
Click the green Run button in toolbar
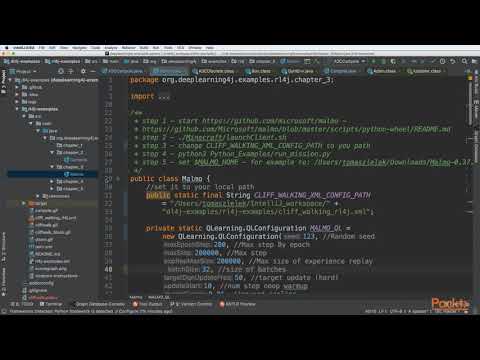(x=374, y=61)
